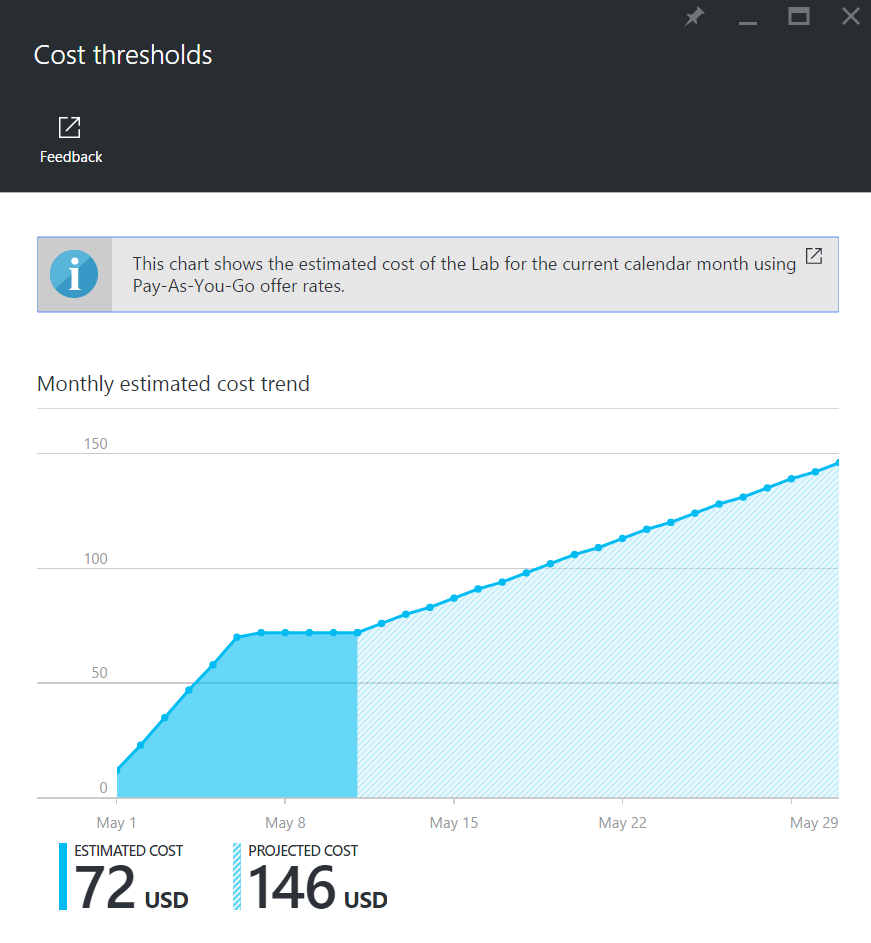Click the May 15 label on the x-axis

coord(455,823)
